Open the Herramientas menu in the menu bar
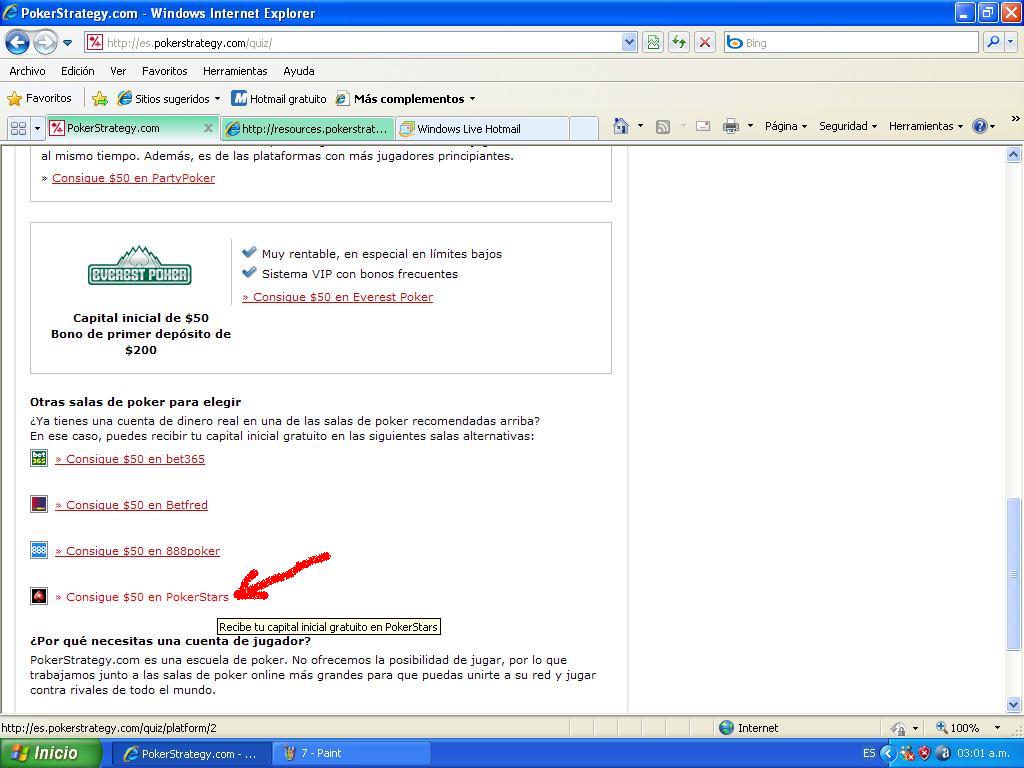The height and width of the screenshot is (768, 1024). pyautogui.click(x=235, y=71)
